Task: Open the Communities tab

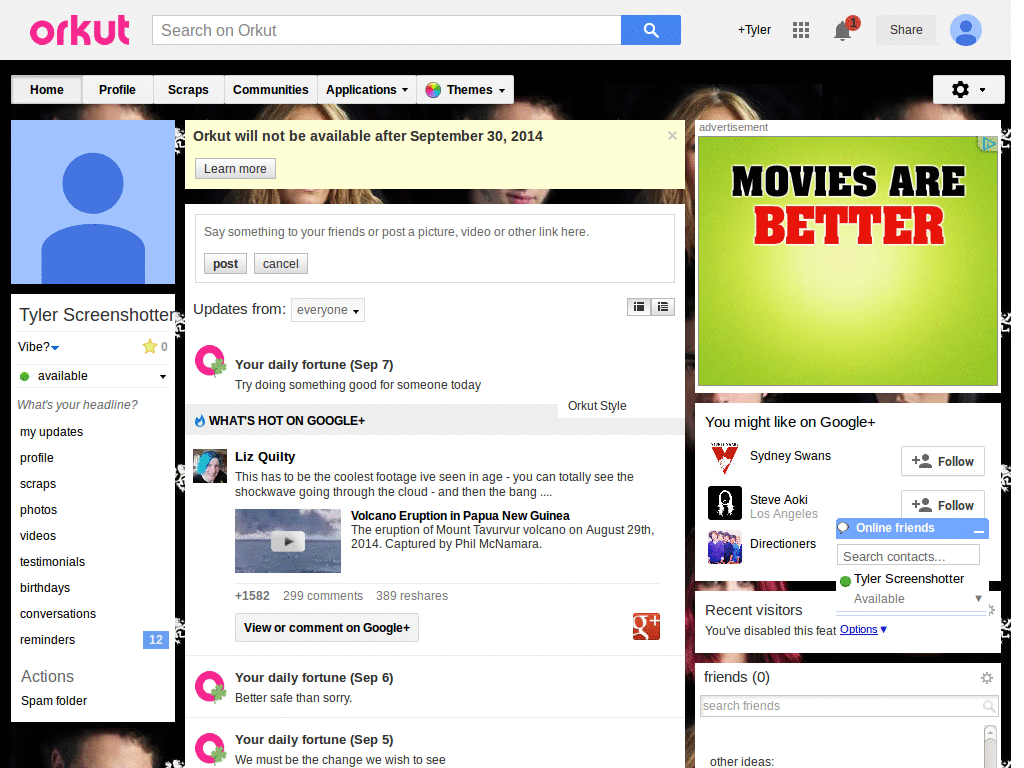Action: tap(270, 89)
